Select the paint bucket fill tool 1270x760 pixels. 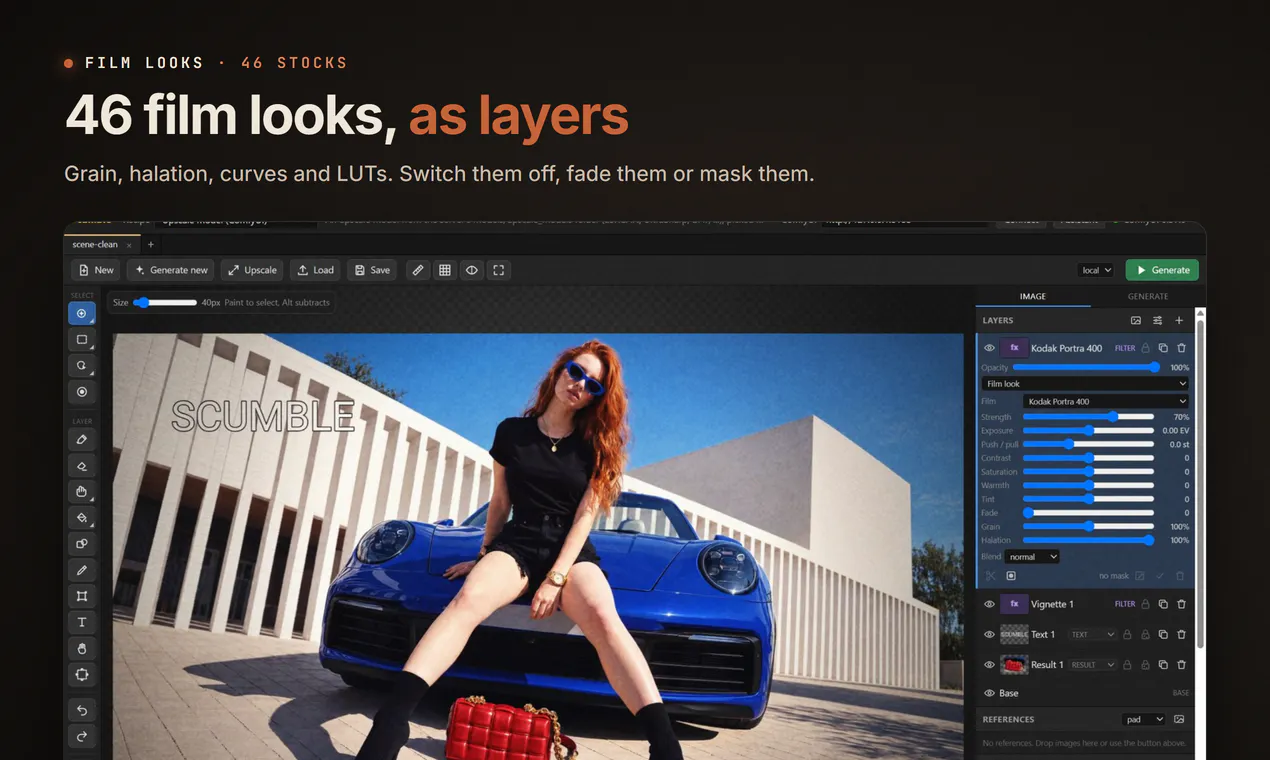click(x=82, y=518)
